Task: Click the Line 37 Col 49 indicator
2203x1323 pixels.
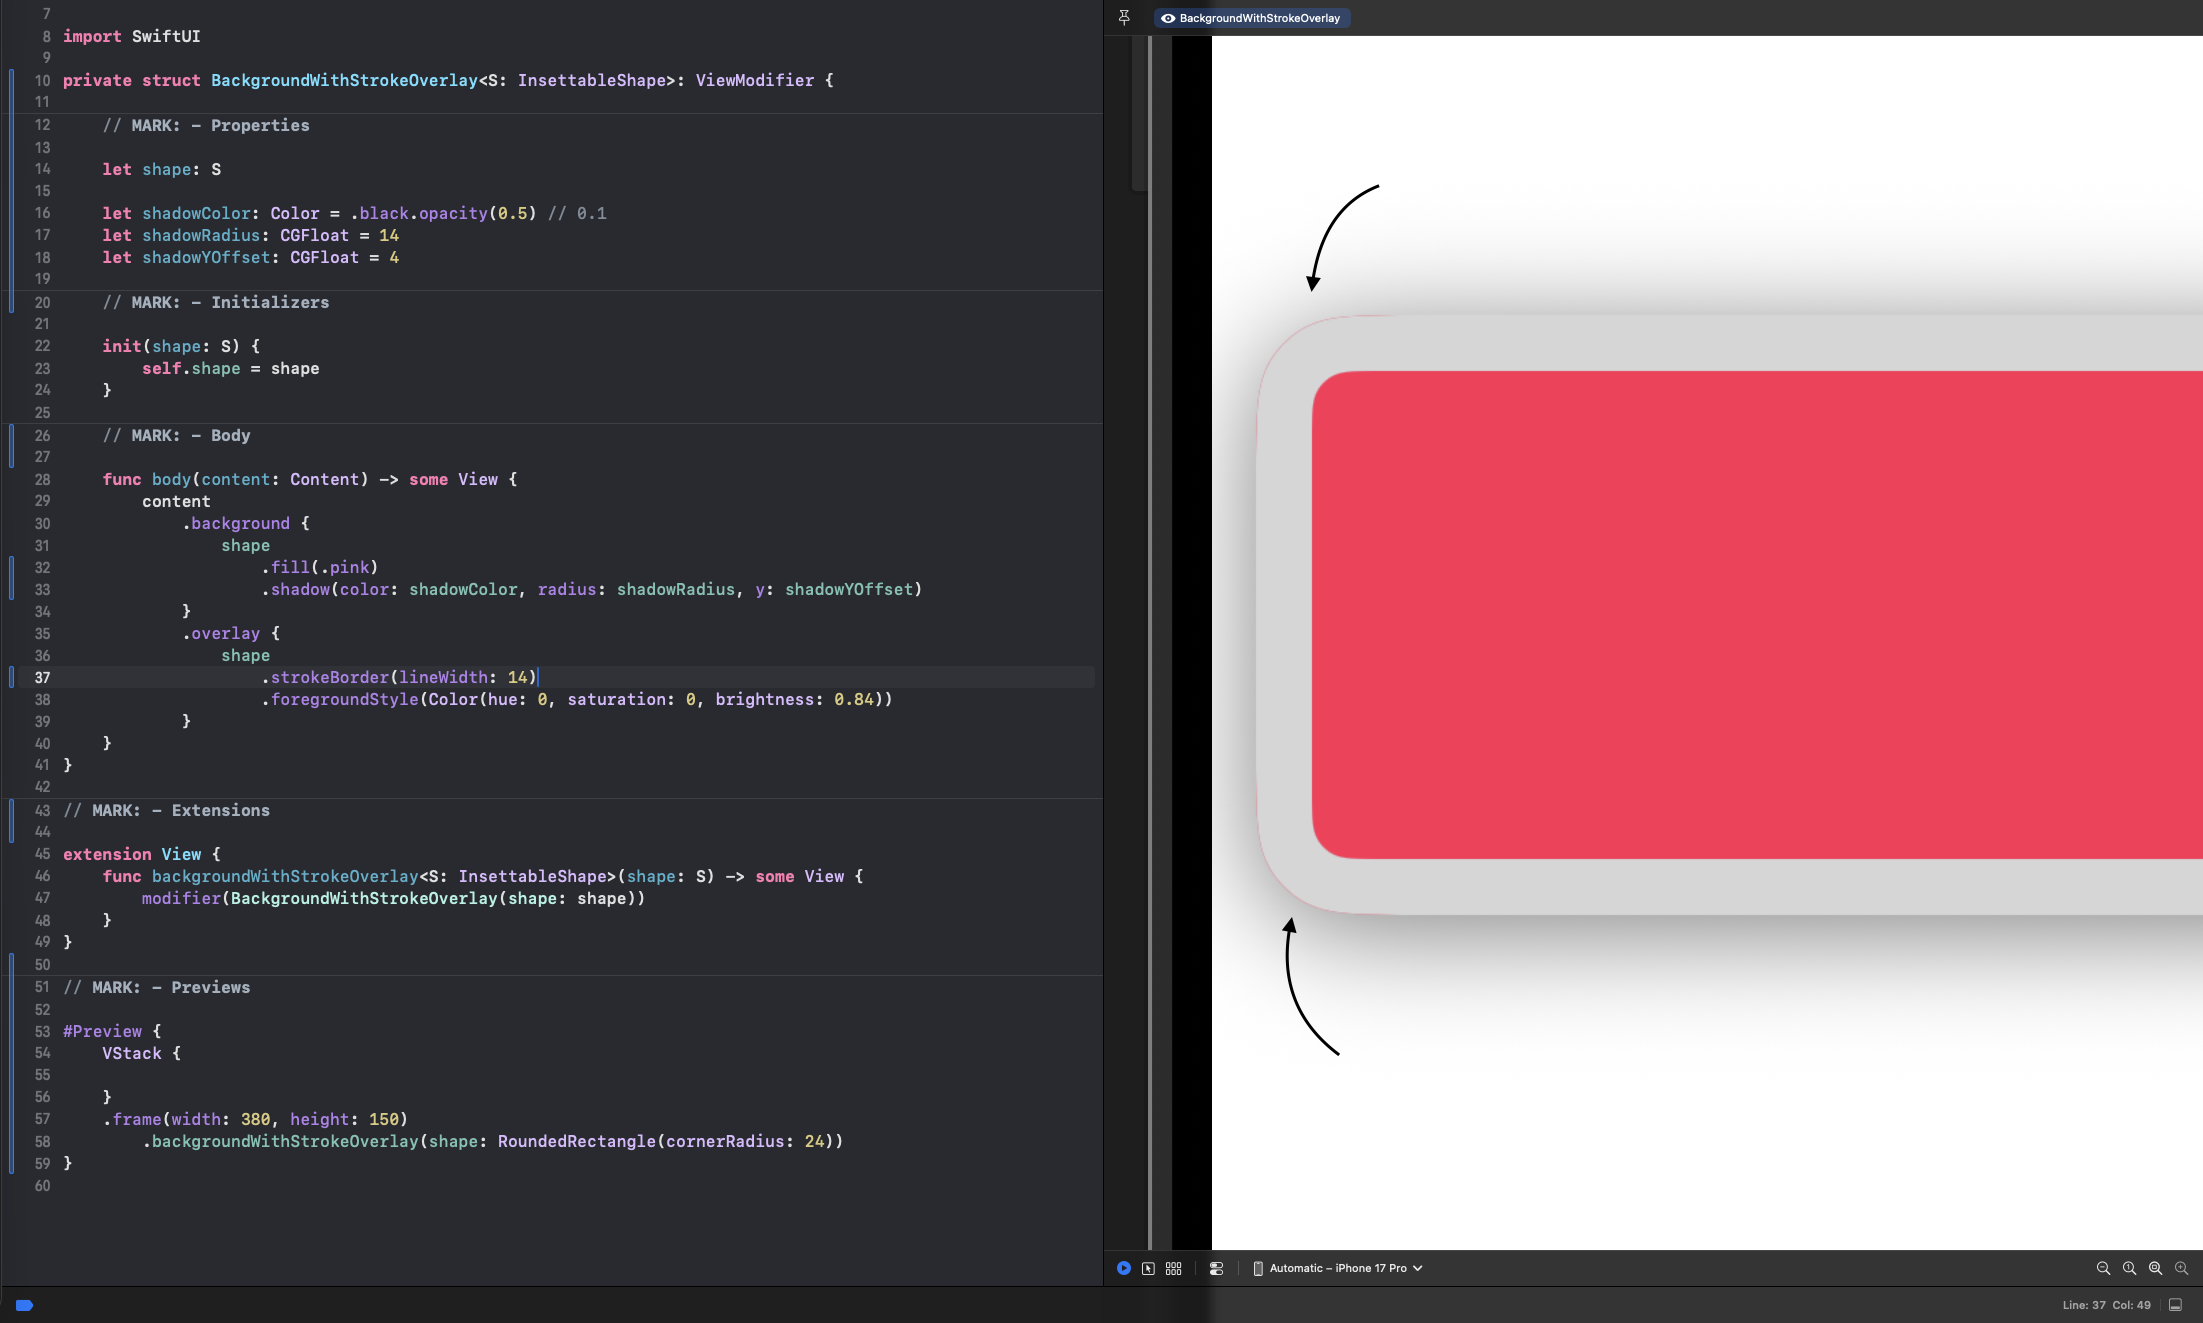Action: (x=2105, y=1305)
